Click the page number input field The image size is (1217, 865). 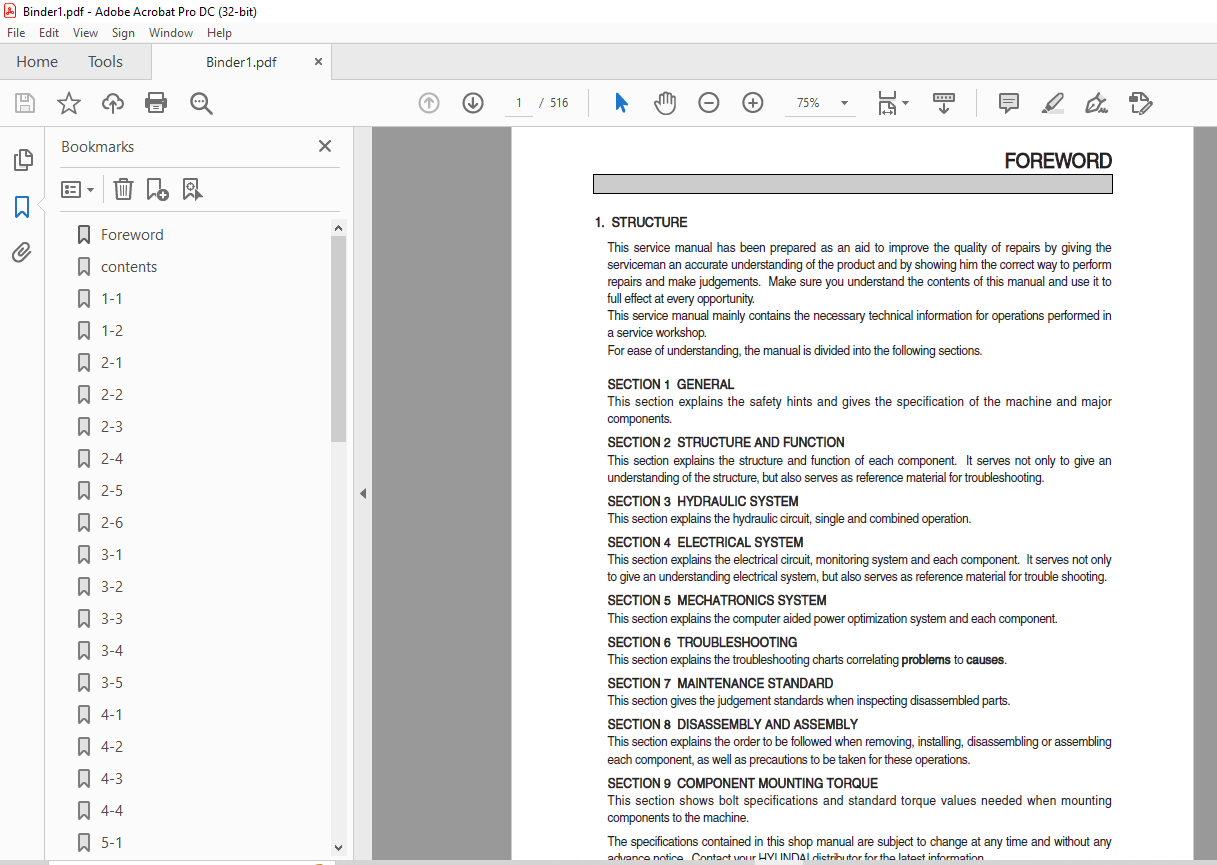click(x=519, y=103)
